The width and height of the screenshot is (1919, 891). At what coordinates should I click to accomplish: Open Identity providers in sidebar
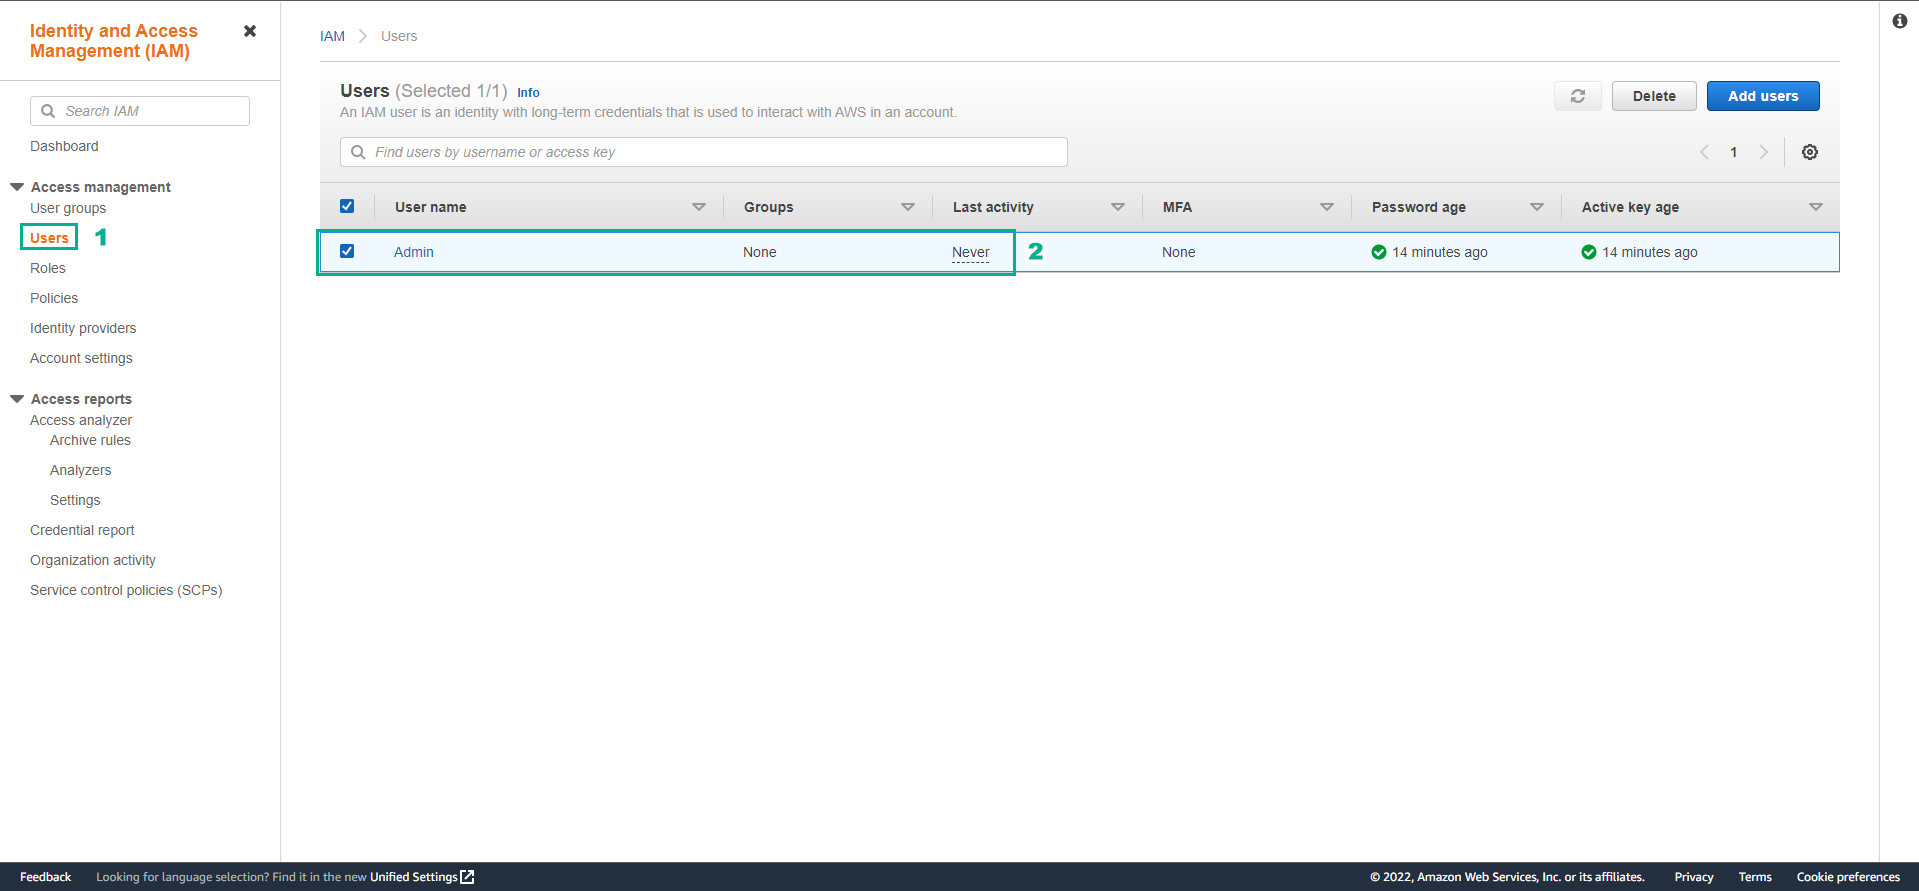coord(83,328)
